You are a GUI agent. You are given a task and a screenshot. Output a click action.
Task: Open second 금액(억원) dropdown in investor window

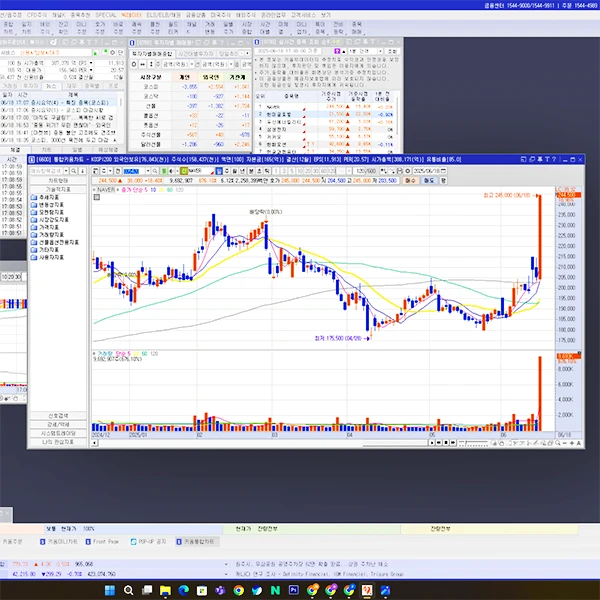coord(231,64)
